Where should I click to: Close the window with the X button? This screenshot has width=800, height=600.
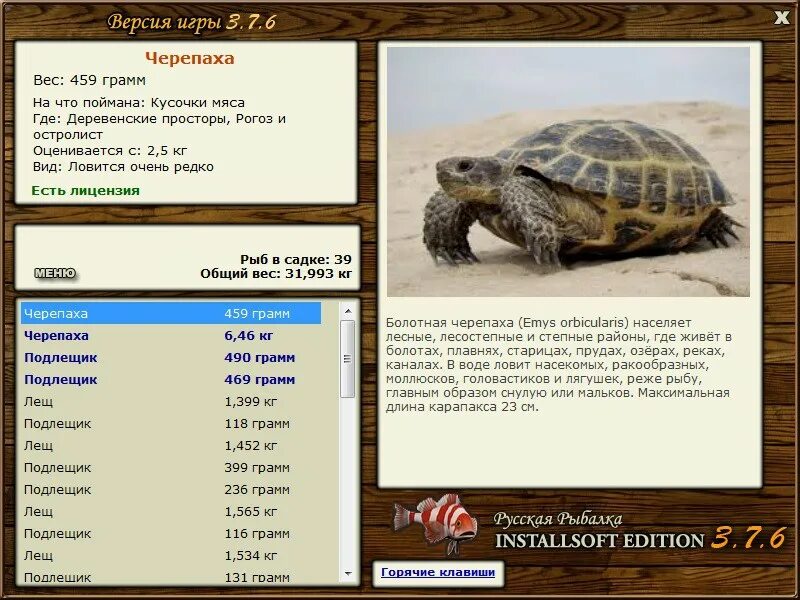781,18
